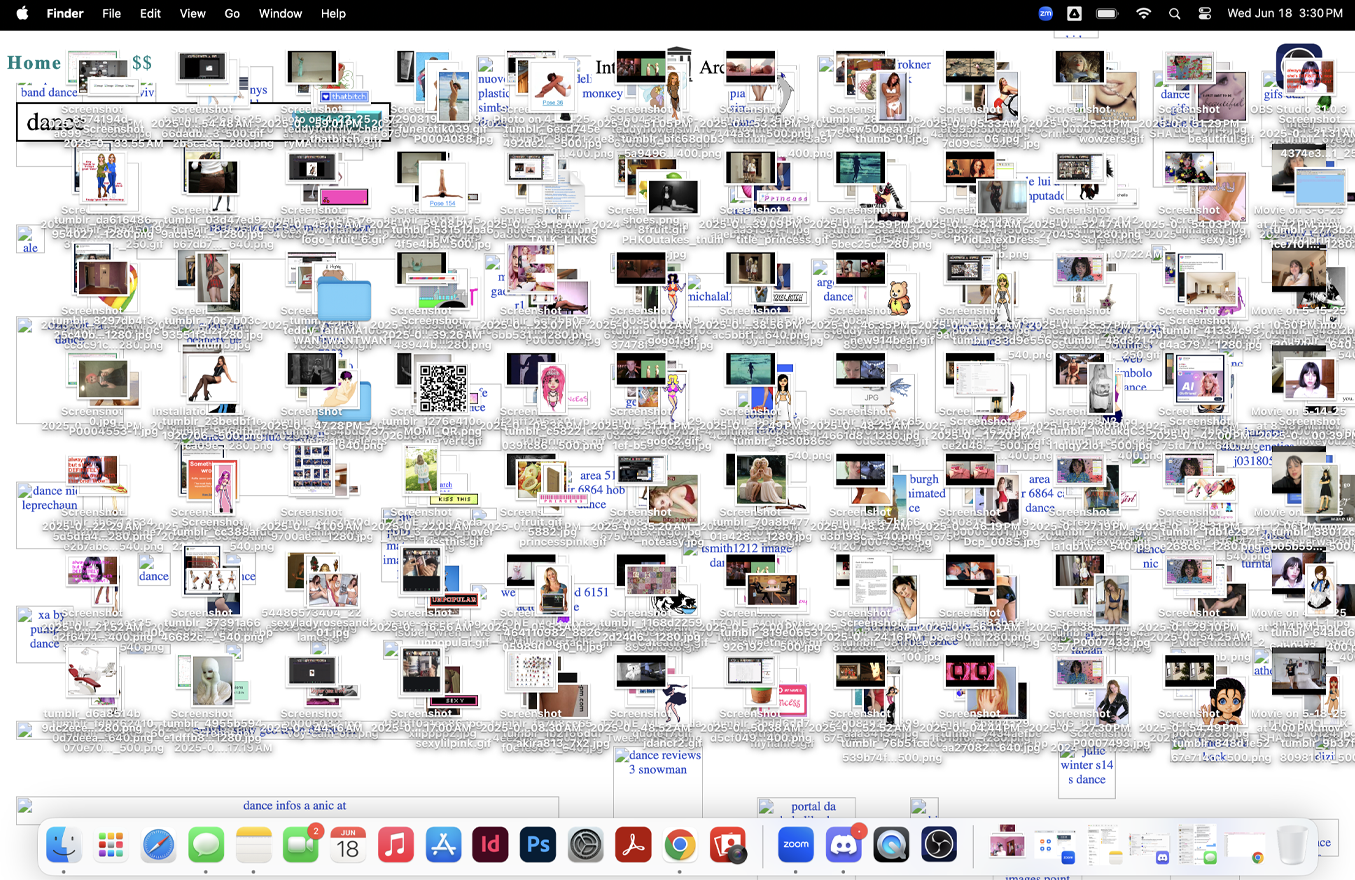Click the Home link at top left

(34, 64)
